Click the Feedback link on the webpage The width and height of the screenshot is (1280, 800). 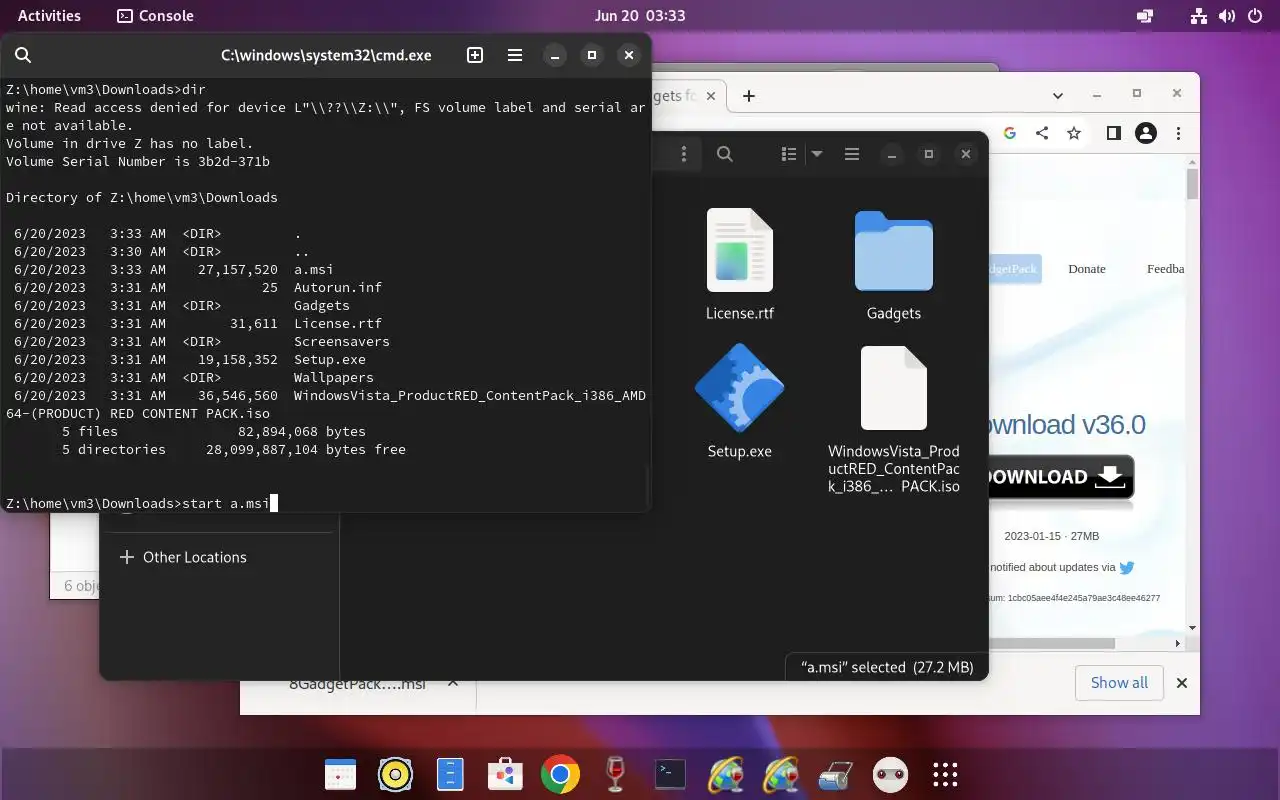point(1165,269)
